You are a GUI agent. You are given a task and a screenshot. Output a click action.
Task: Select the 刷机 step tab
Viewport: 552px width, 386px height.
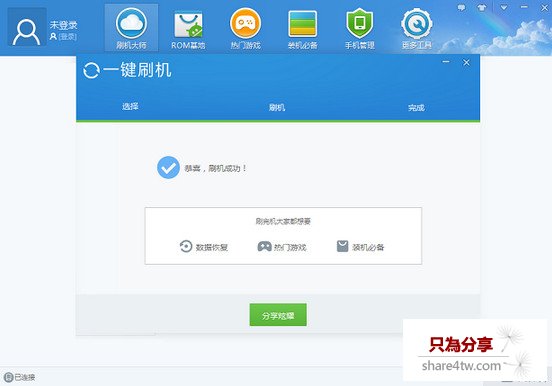coord(277,107)
